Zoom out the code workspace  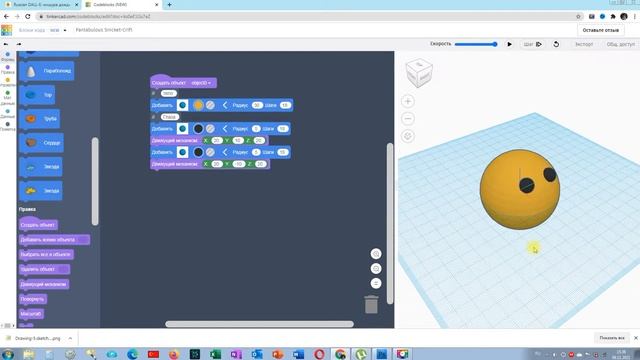point(376,269)
